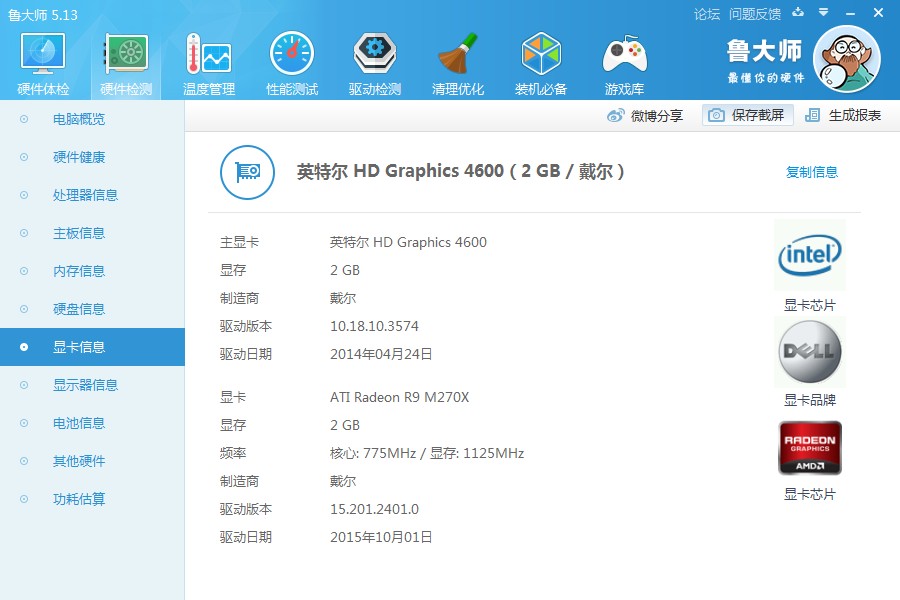Select 电脑概览 in the sidebar
900x600 pixels.
pyautogui.click(x=92, y=119)
